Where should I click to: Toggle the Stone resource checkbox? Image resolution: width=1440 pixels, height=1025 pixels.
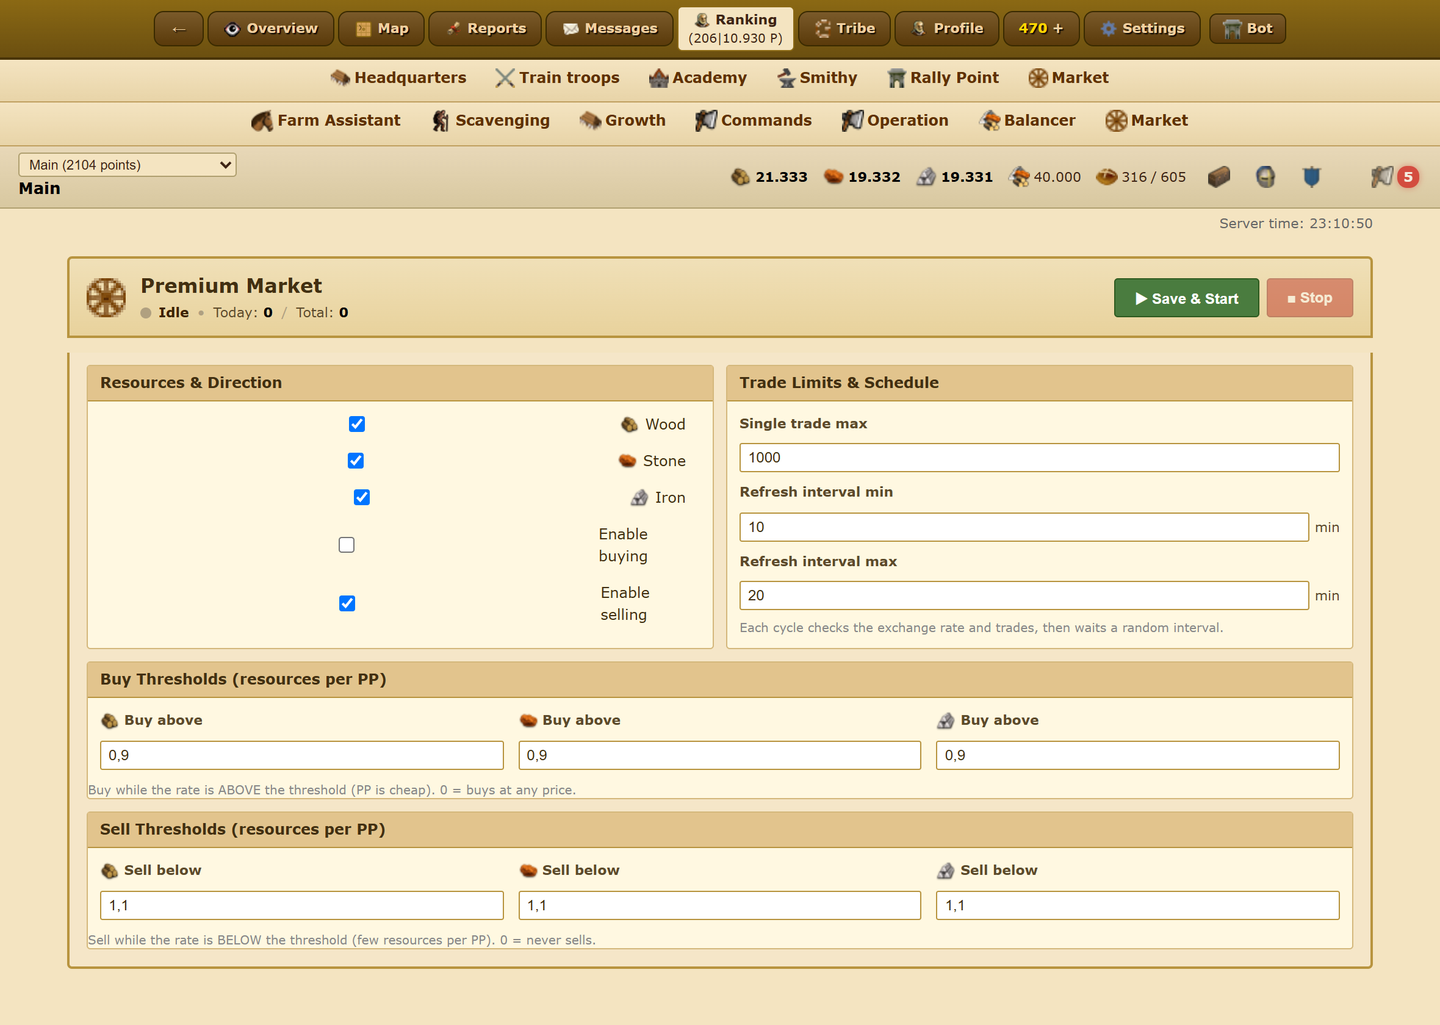coord(355,461)
